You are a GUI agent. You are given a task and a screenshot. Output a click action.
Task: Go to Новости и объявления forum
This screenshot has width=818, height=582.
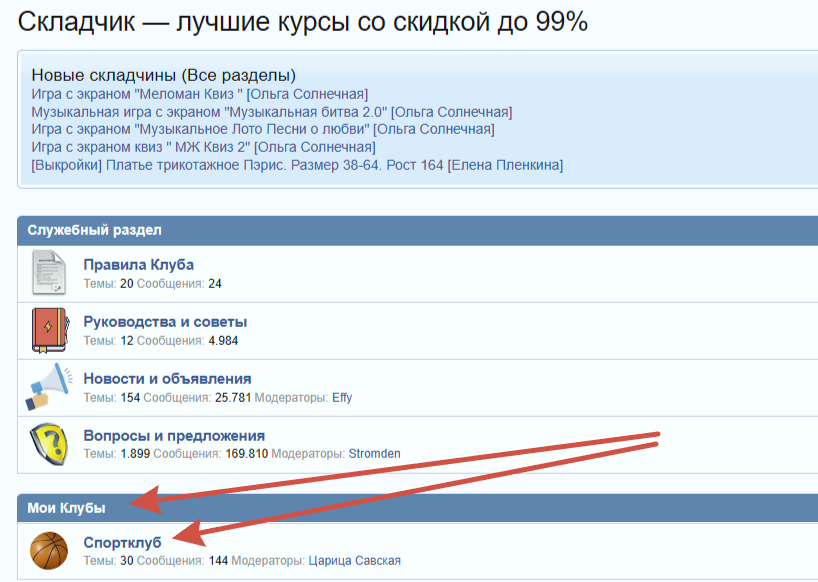(x=167, y=379)
